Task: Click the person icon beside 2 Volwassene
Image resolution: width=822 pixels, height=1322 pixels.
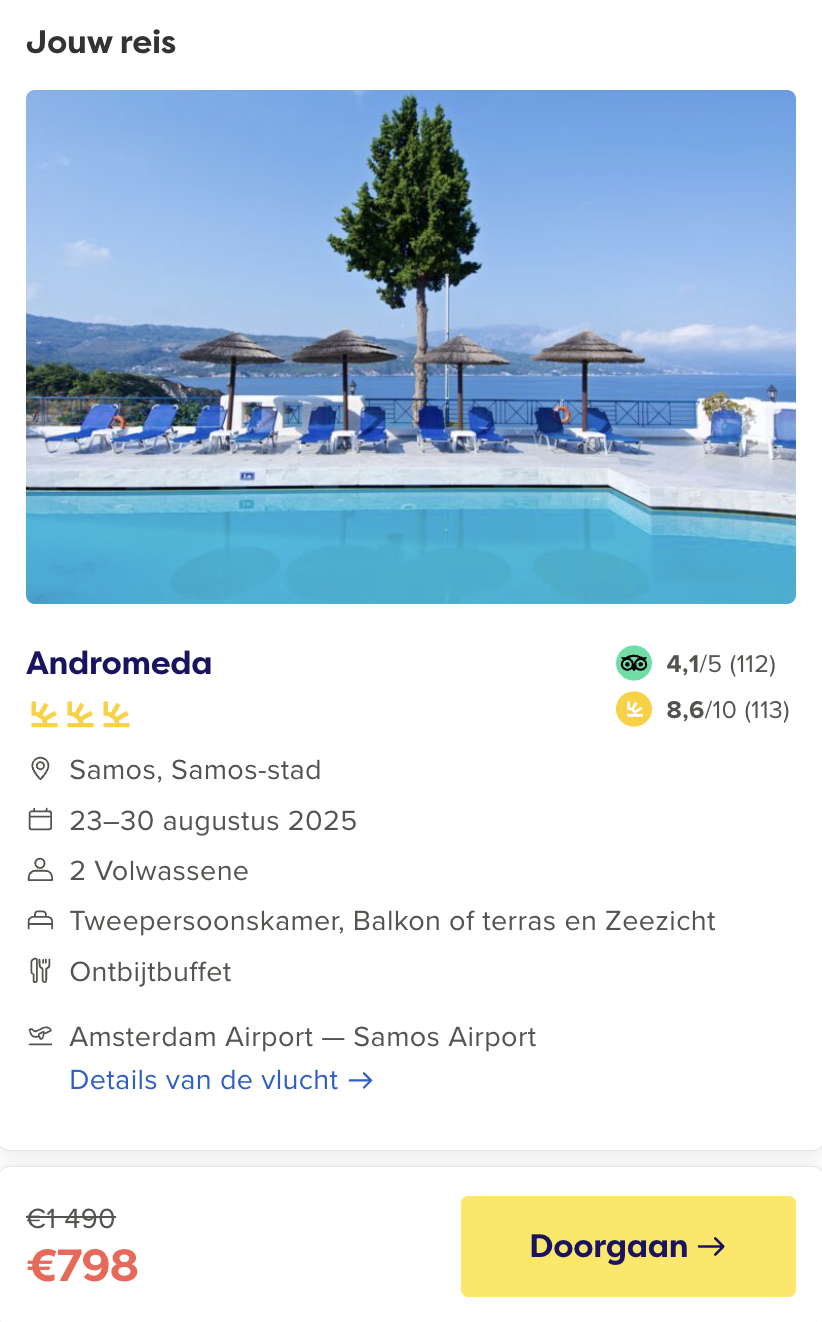Action: point(40,870)
